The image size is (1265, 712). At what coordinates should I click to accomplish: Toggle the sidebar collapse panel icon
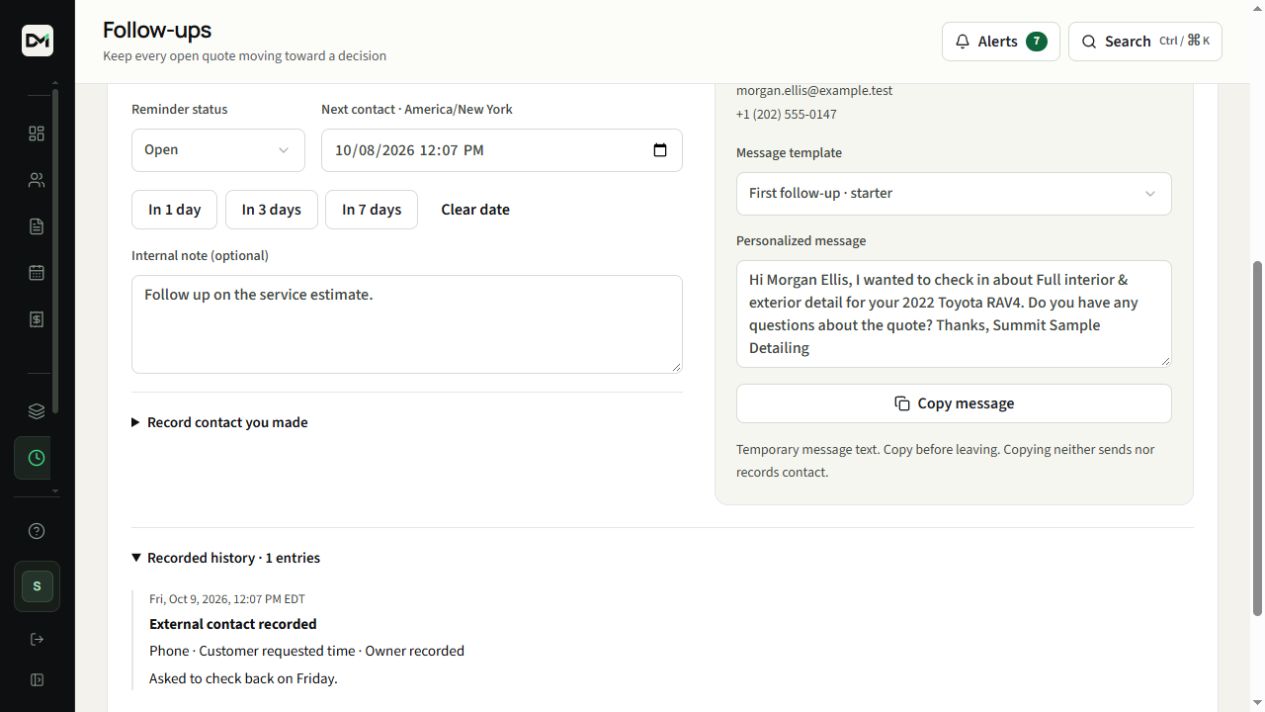tap(37, 680)
